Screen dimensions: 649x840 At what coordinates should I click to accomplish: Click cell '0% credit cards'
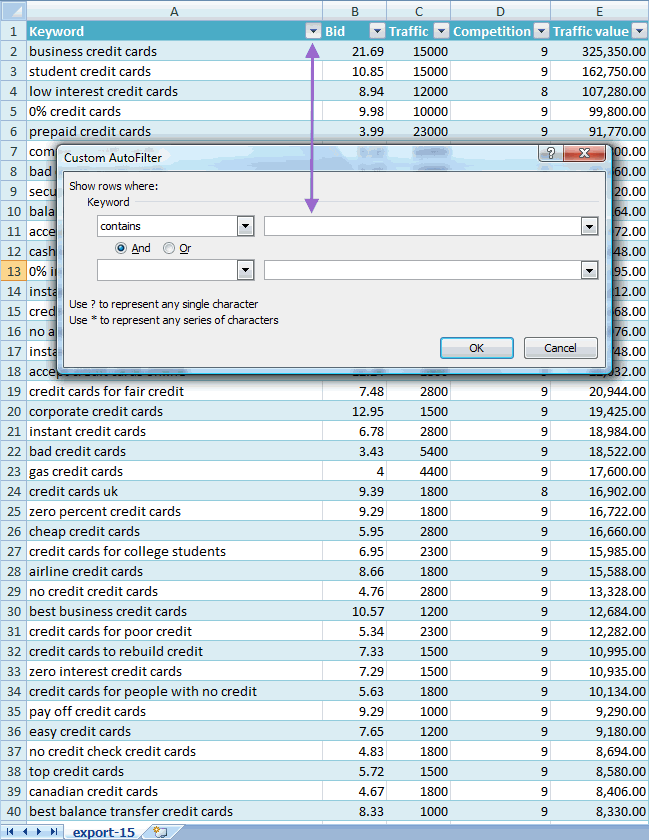pos(174,111)
